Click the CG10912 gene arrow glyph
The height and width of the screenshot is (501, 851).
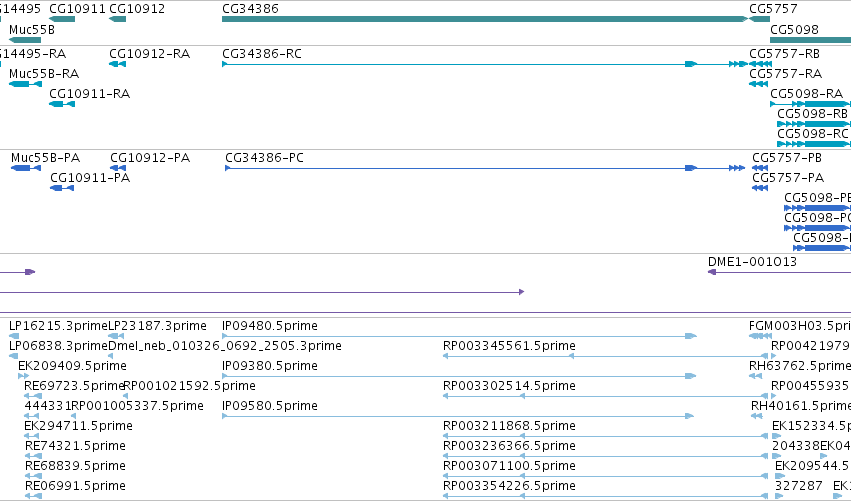(x=118, y=19)
